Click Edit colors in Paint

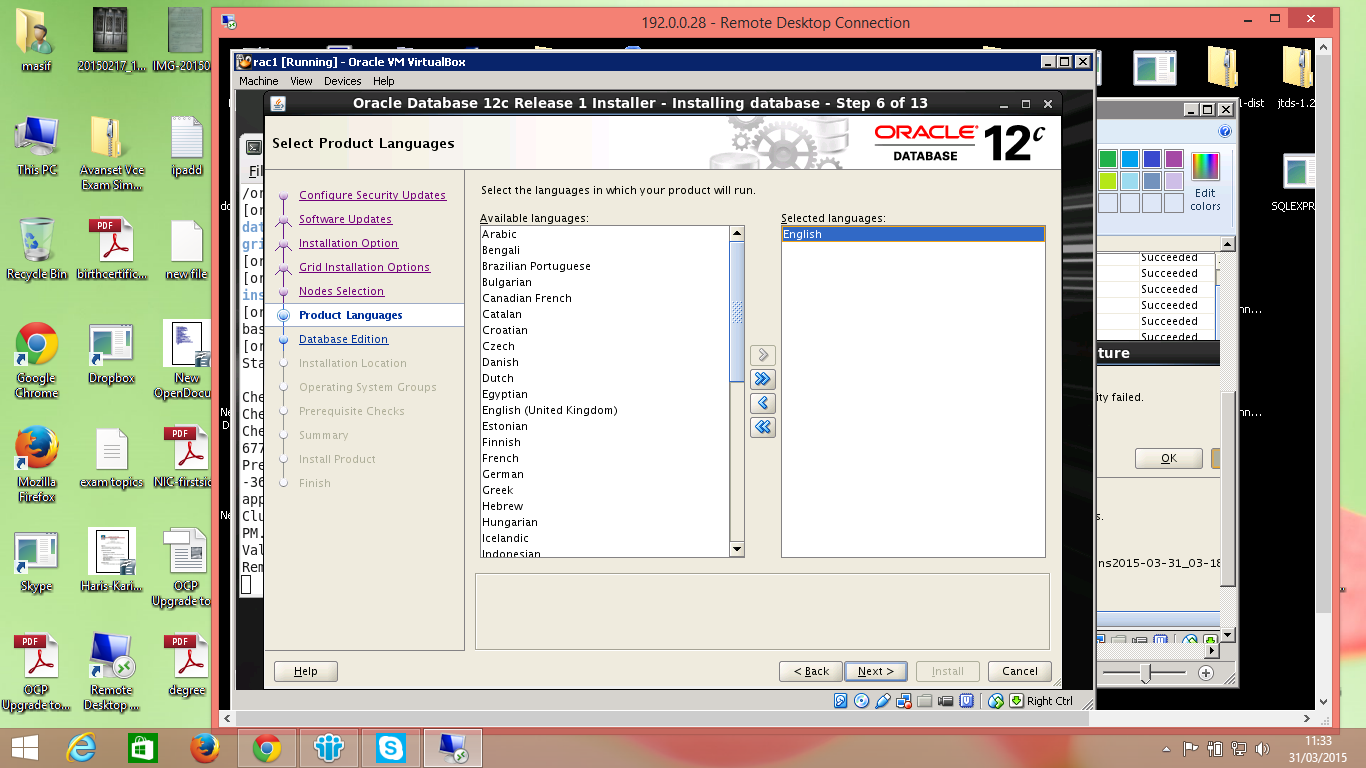(x=1205, y=181)
